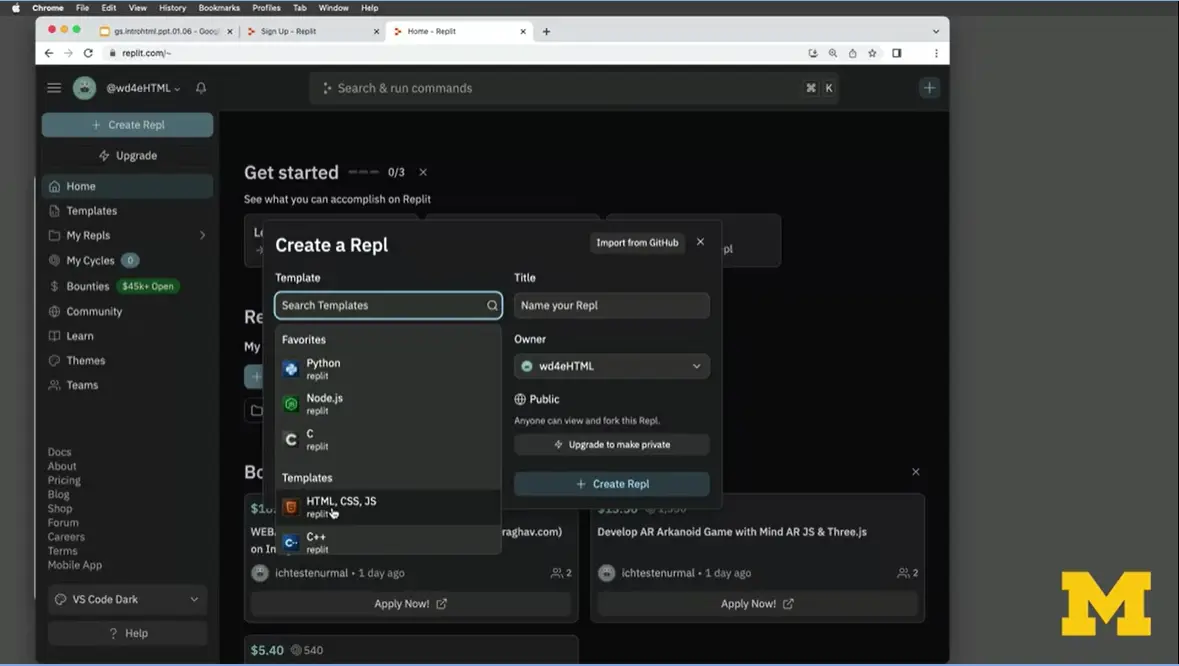This screenshot has width=1179, height=666.
Task: Click Import from GitHub
Action: coord(638,243)
